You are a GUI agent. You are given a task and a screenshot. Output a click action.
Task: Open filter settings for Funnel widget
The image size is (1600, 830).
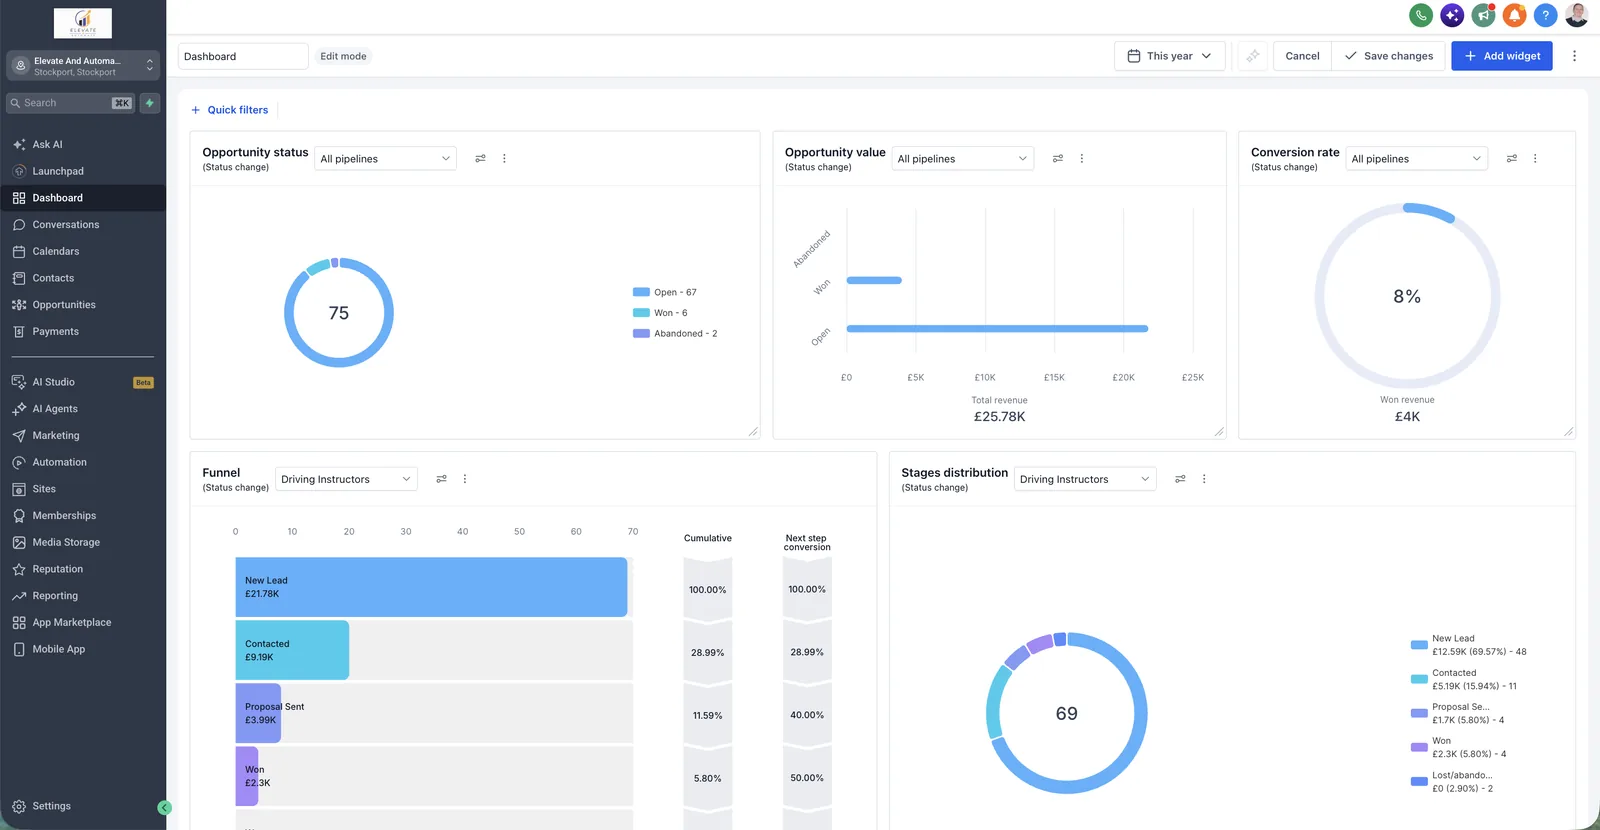click(441, 479)
